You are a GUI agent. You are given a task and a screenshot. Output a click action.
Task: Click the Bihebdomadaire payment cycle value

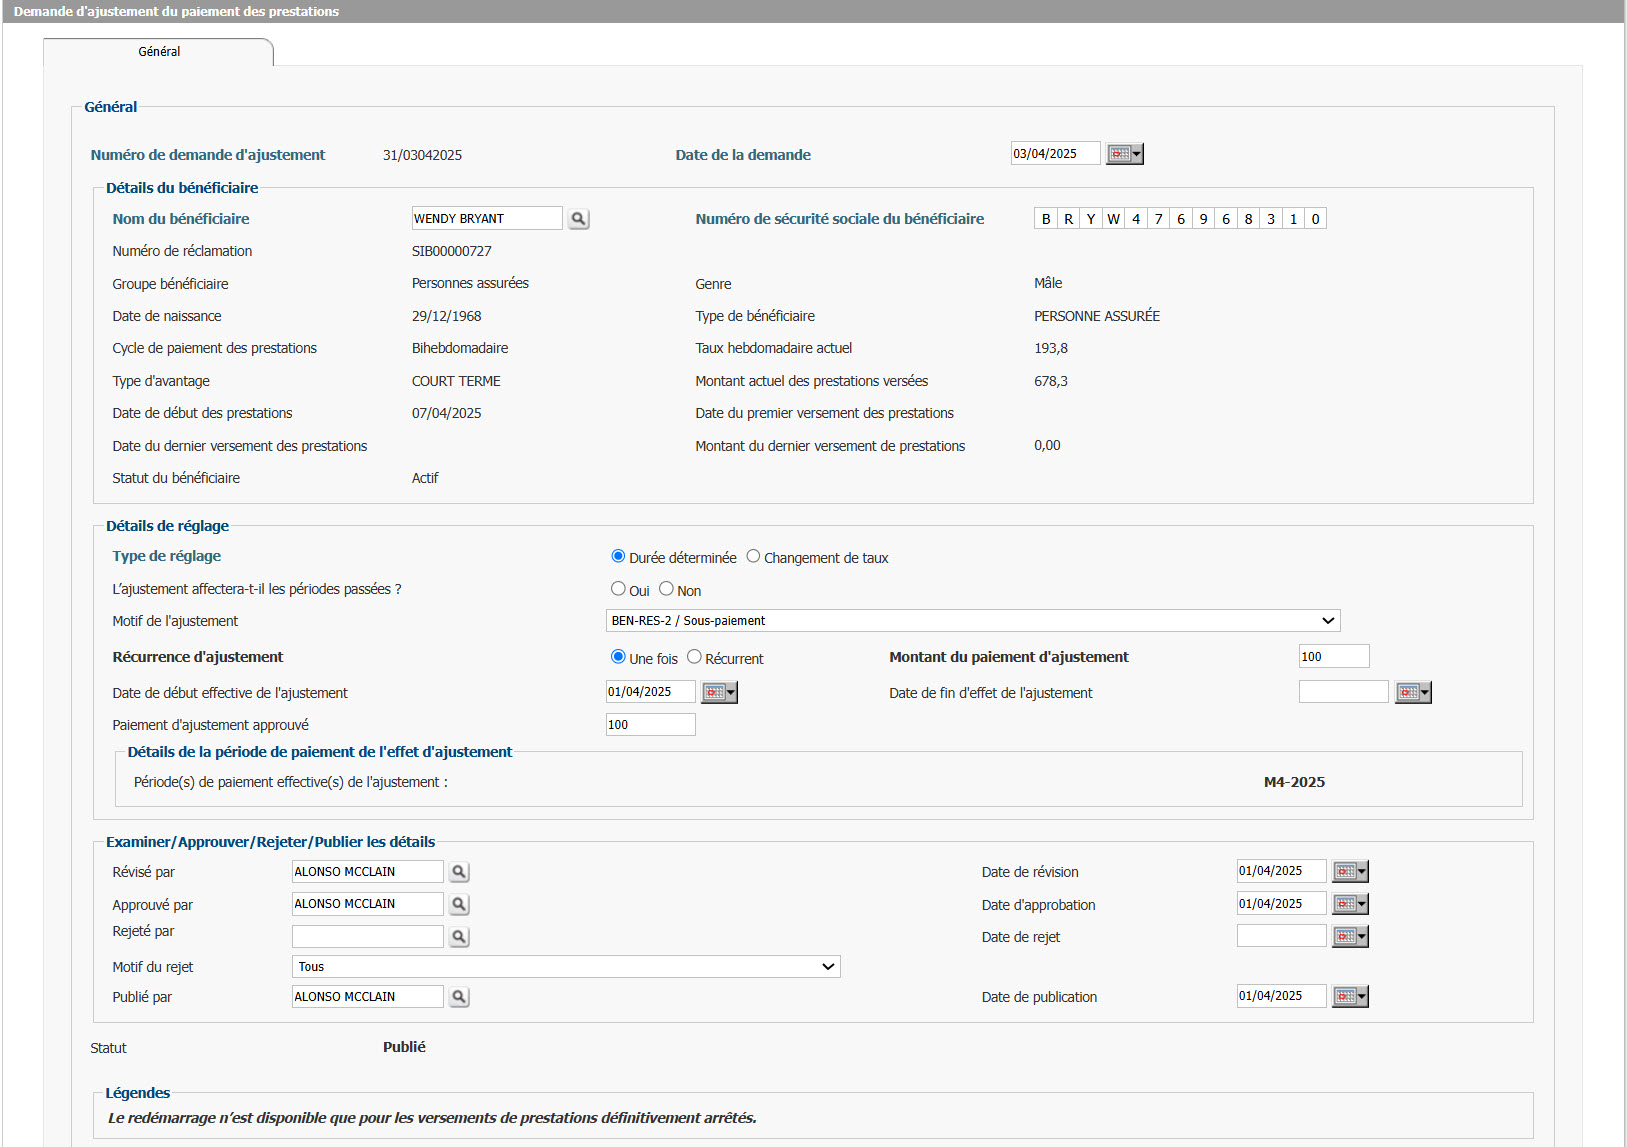pos(460,348)
